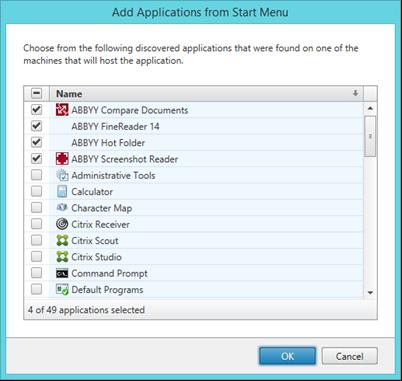The image size is (402, 381).
Task: Select the Administrative Tools row text
Action: pyautogui.click(x=113, y=176)
